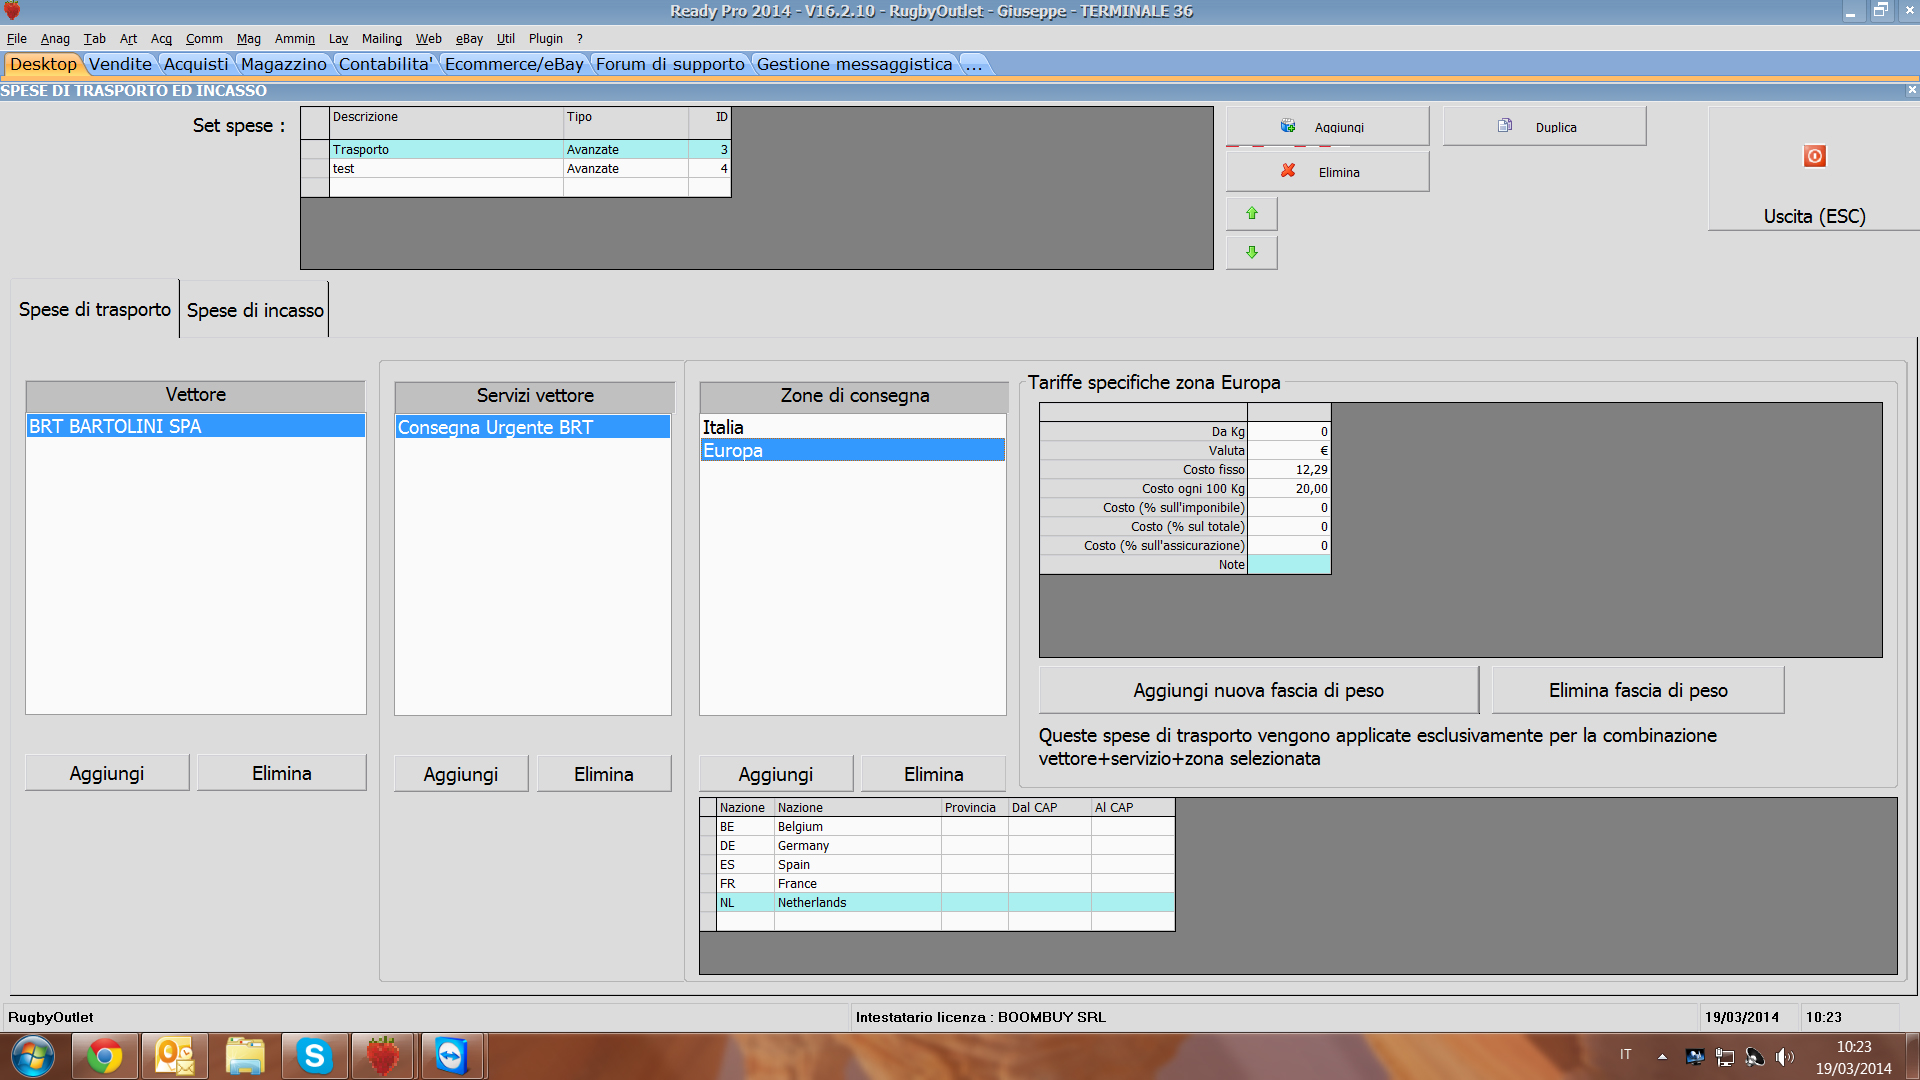
Task: Select the Spese di incasso tab
Action: (x=255, y=311)
